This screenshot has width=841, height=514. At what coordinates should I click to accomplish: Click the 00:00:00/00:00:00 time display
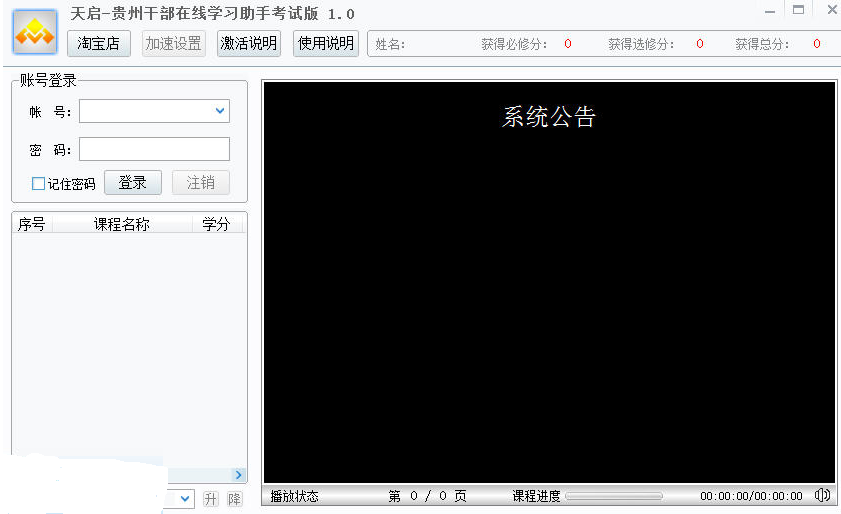(751, 496)
